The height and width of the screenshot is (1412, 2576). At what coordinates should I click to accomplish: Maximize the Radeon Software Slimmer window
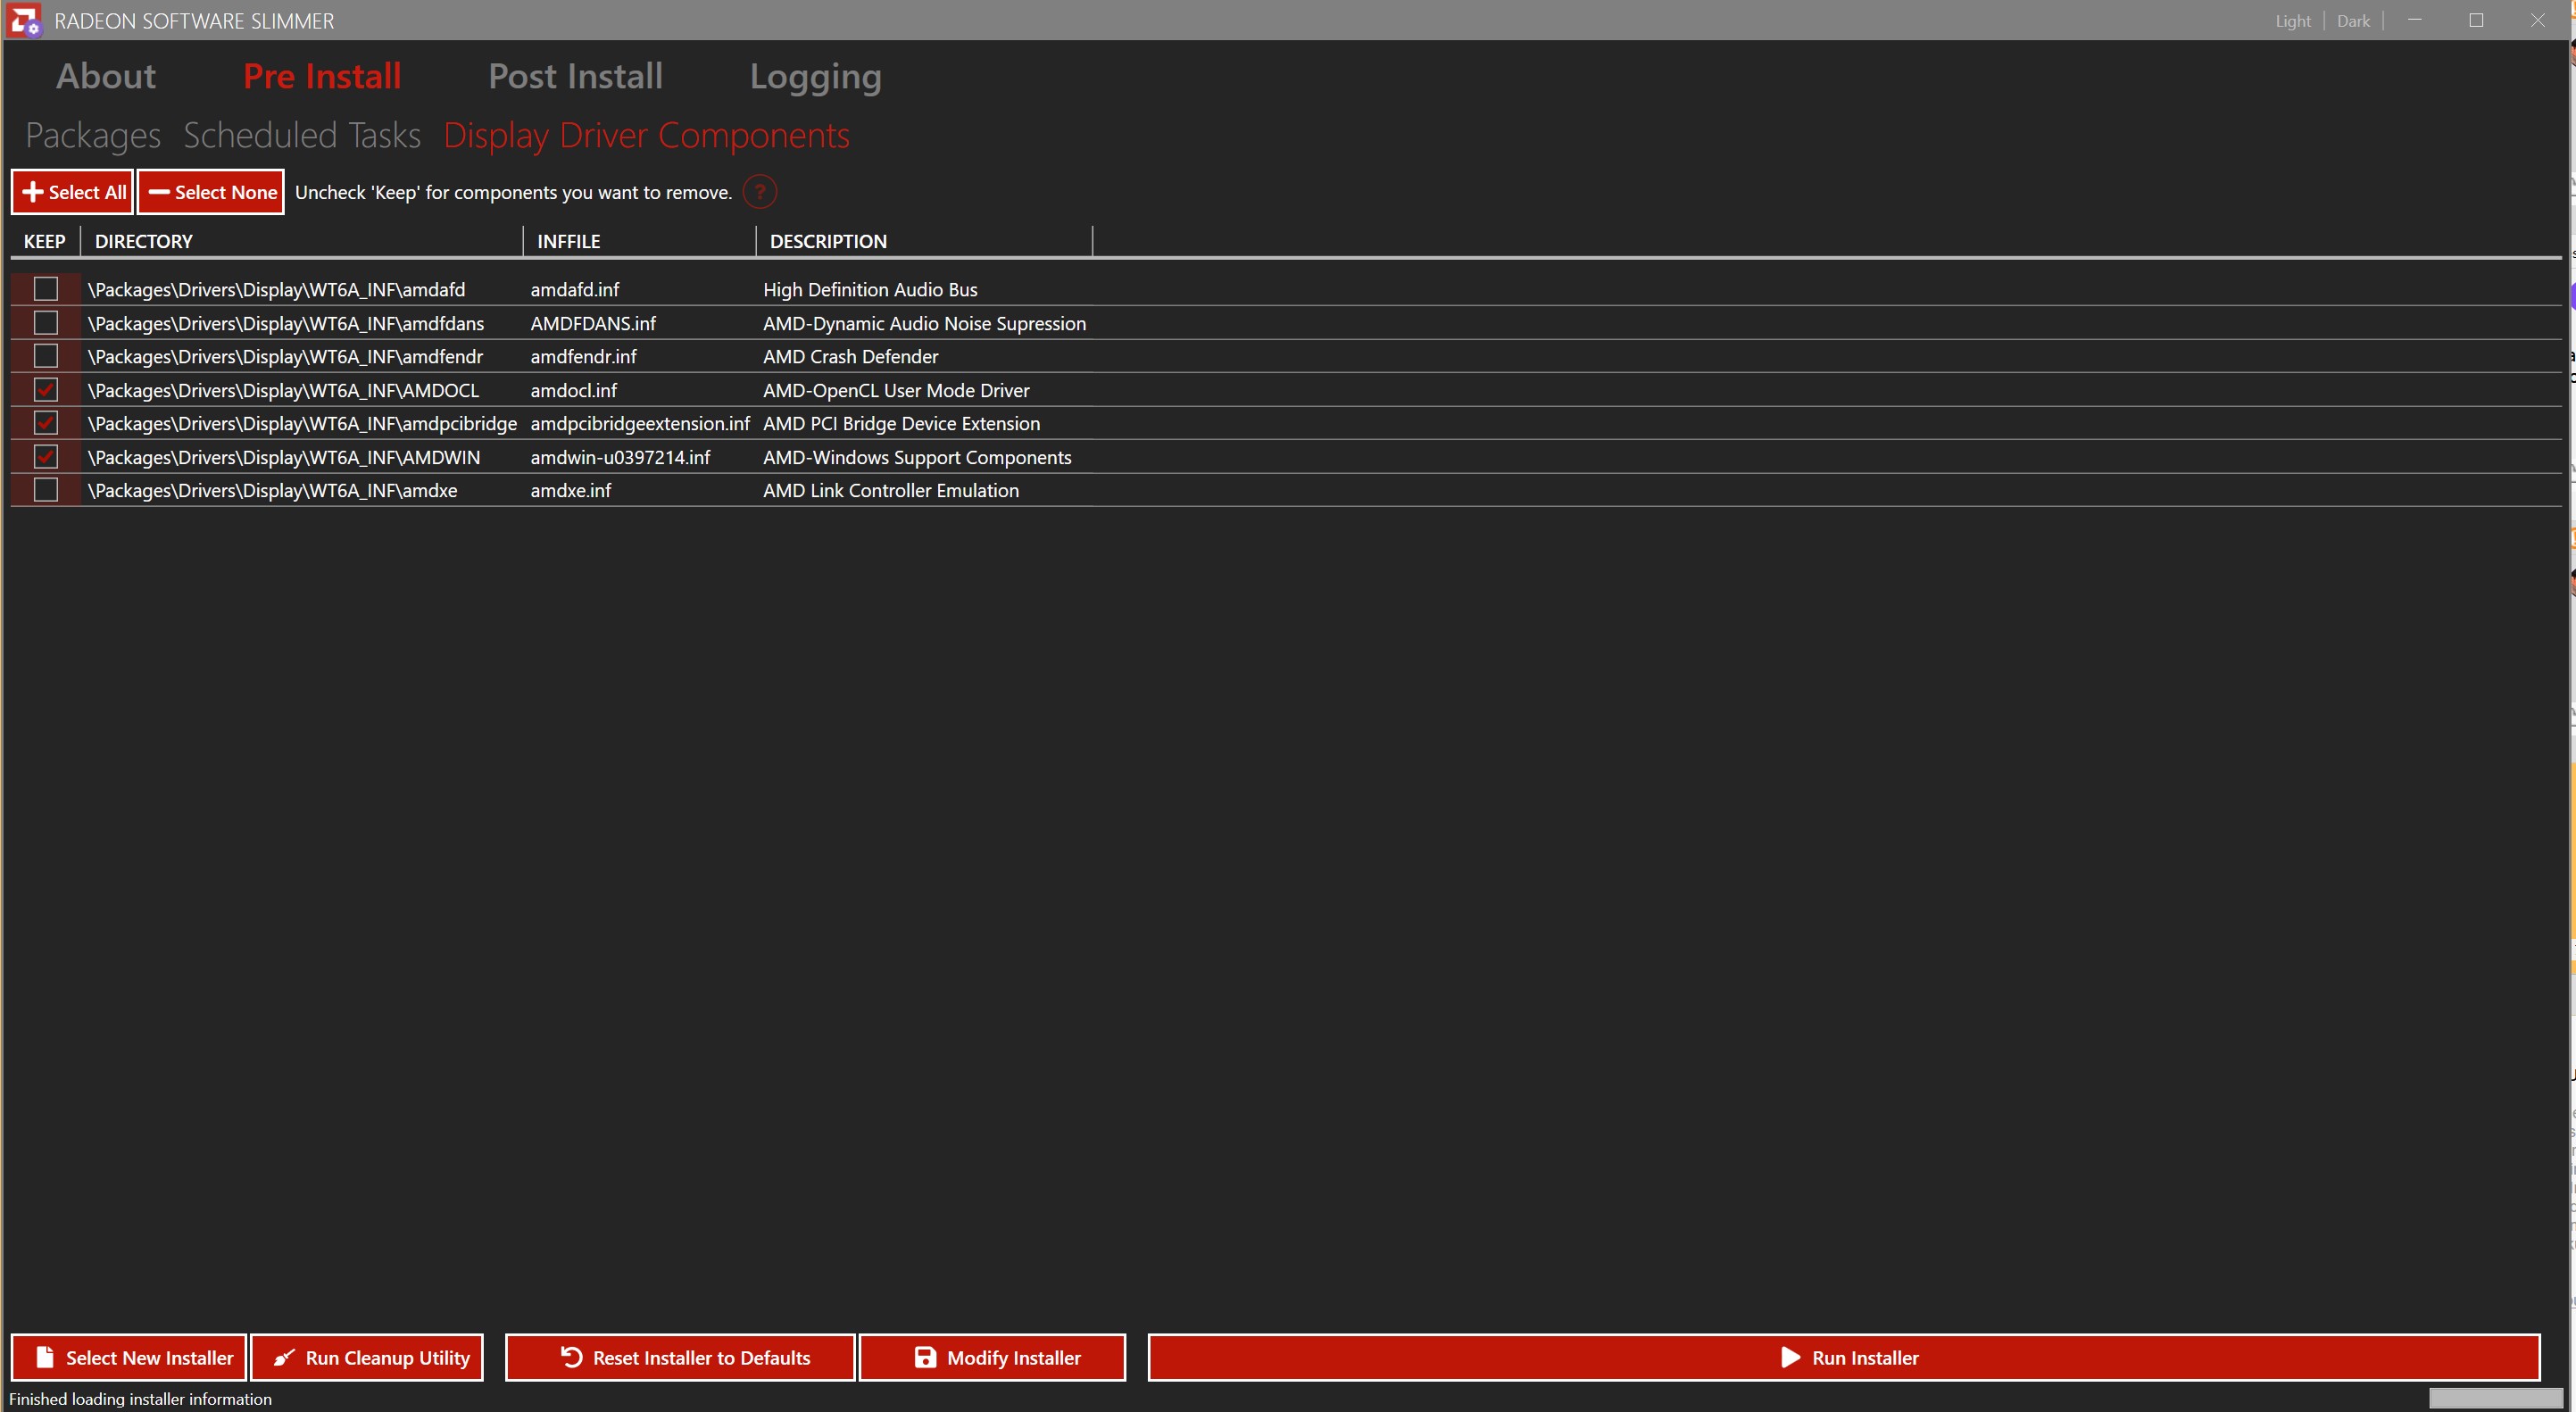2476,20
